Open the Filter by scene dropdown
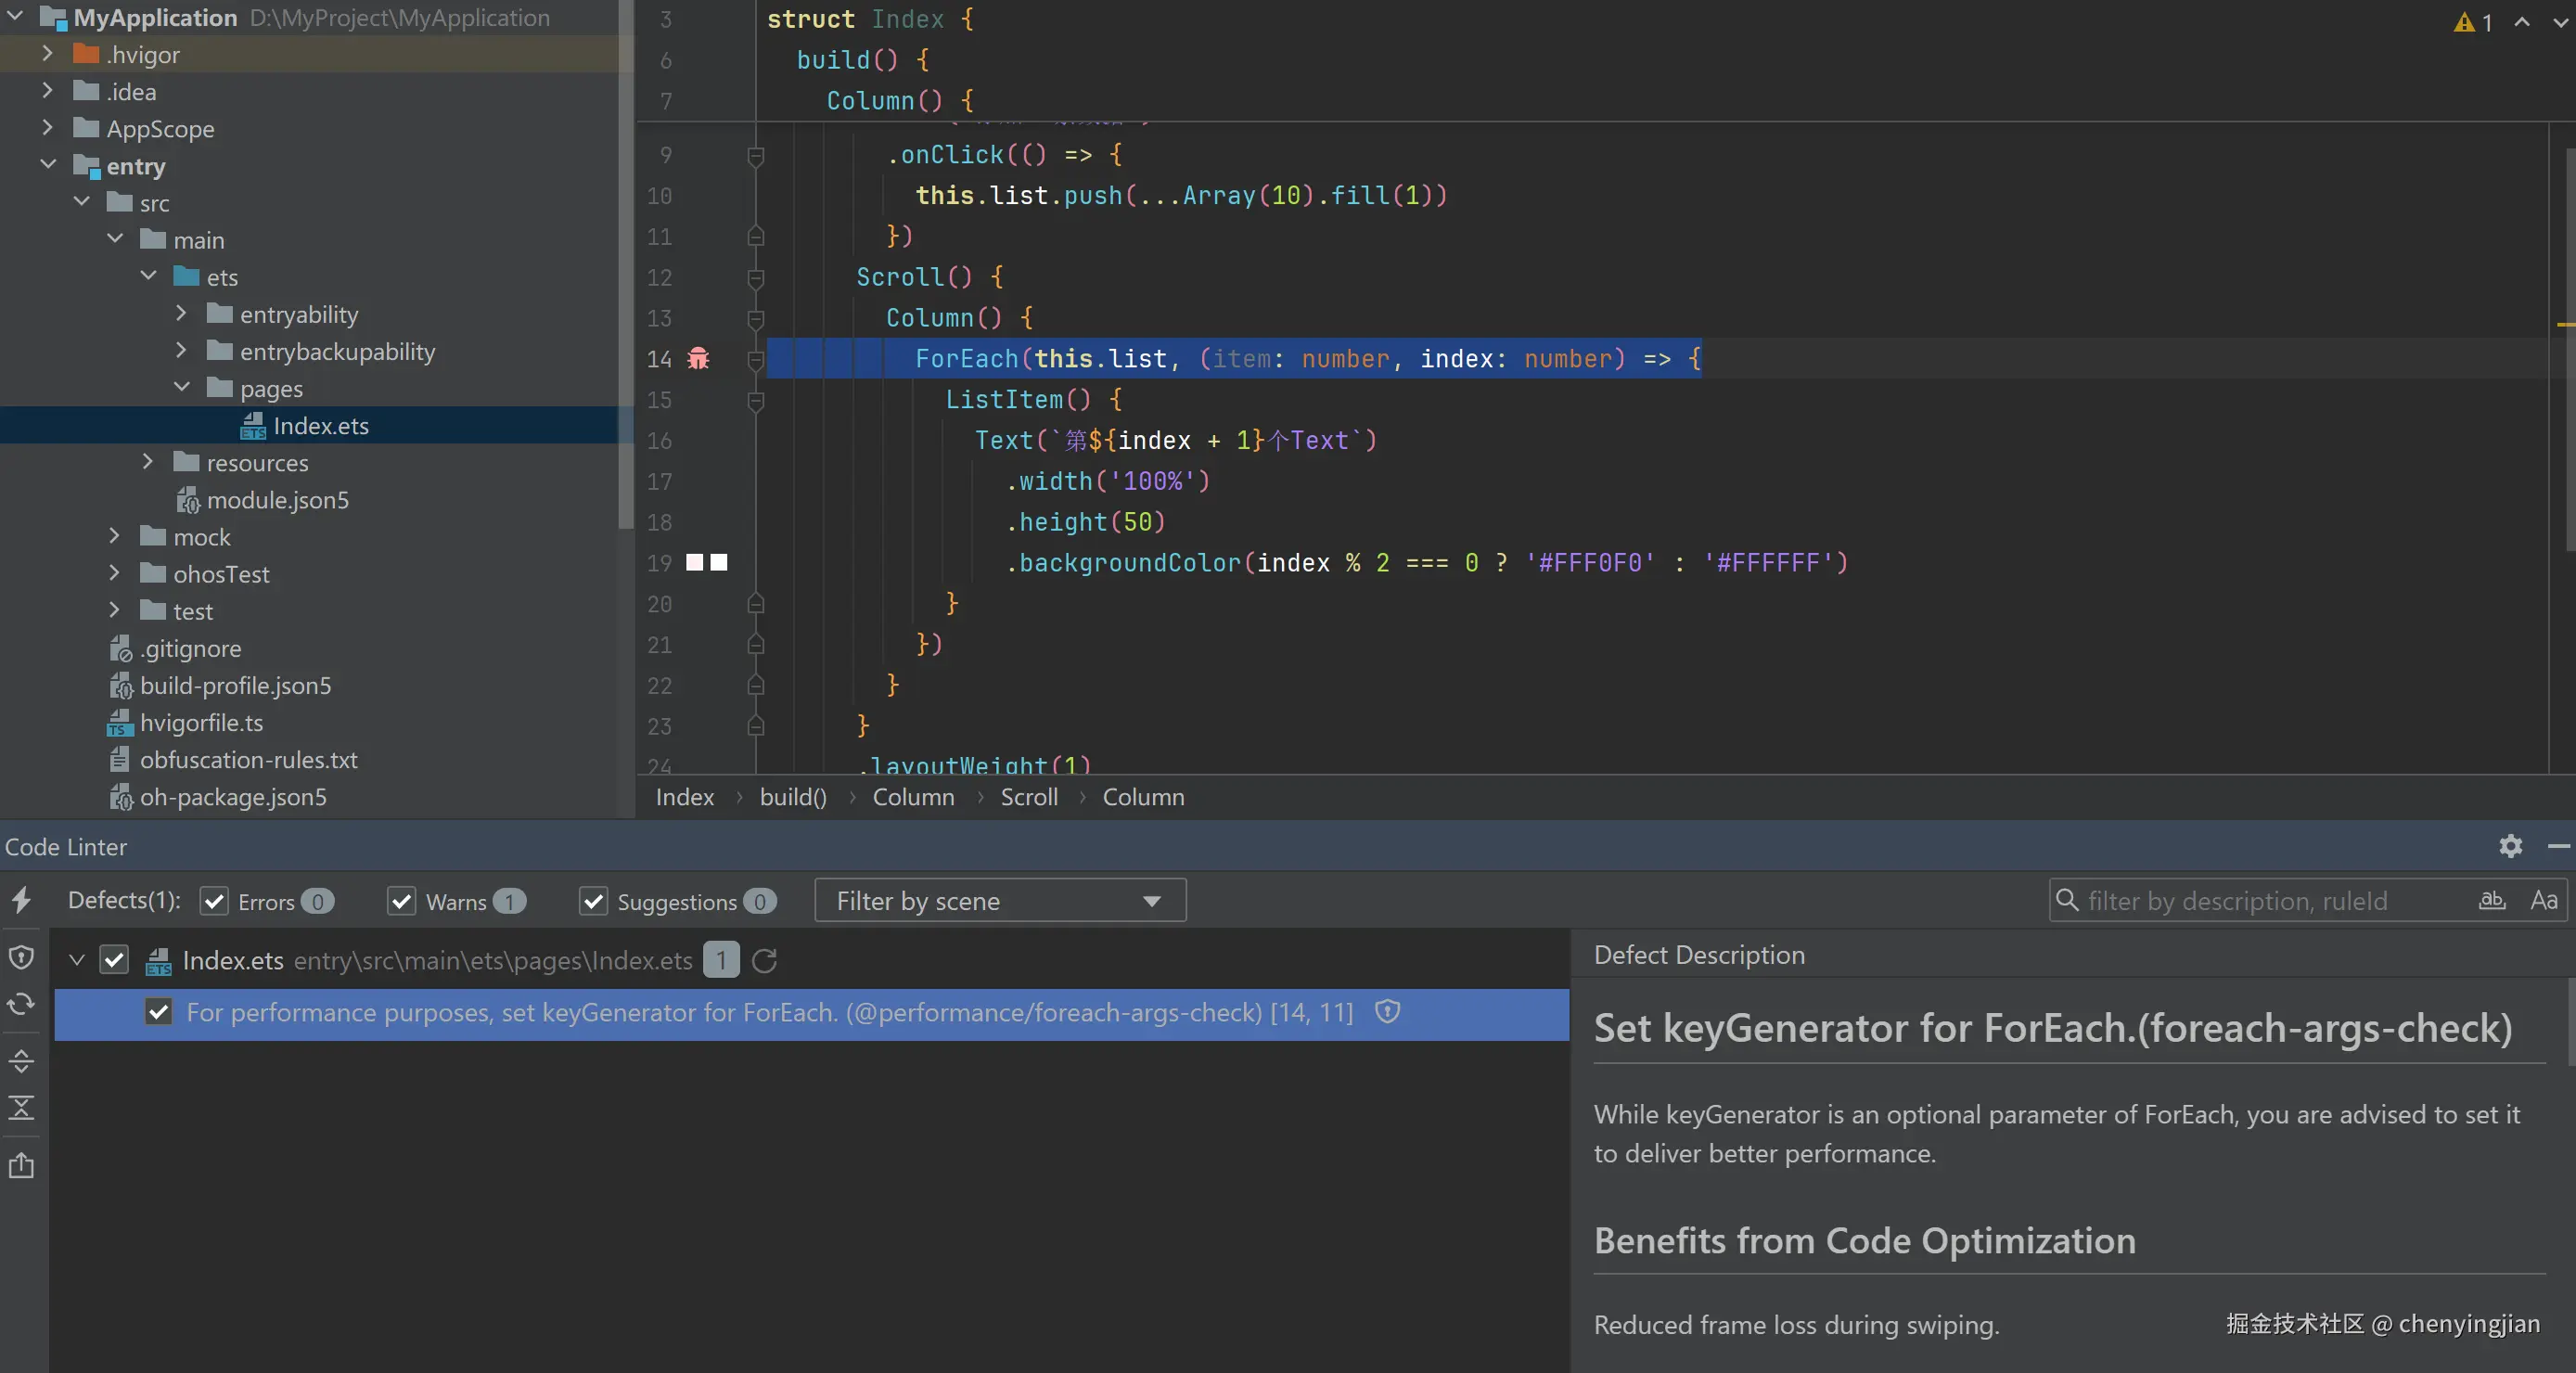Image resolution: width=2576 pixels, height=1373 pixels. click(1000, 900)
